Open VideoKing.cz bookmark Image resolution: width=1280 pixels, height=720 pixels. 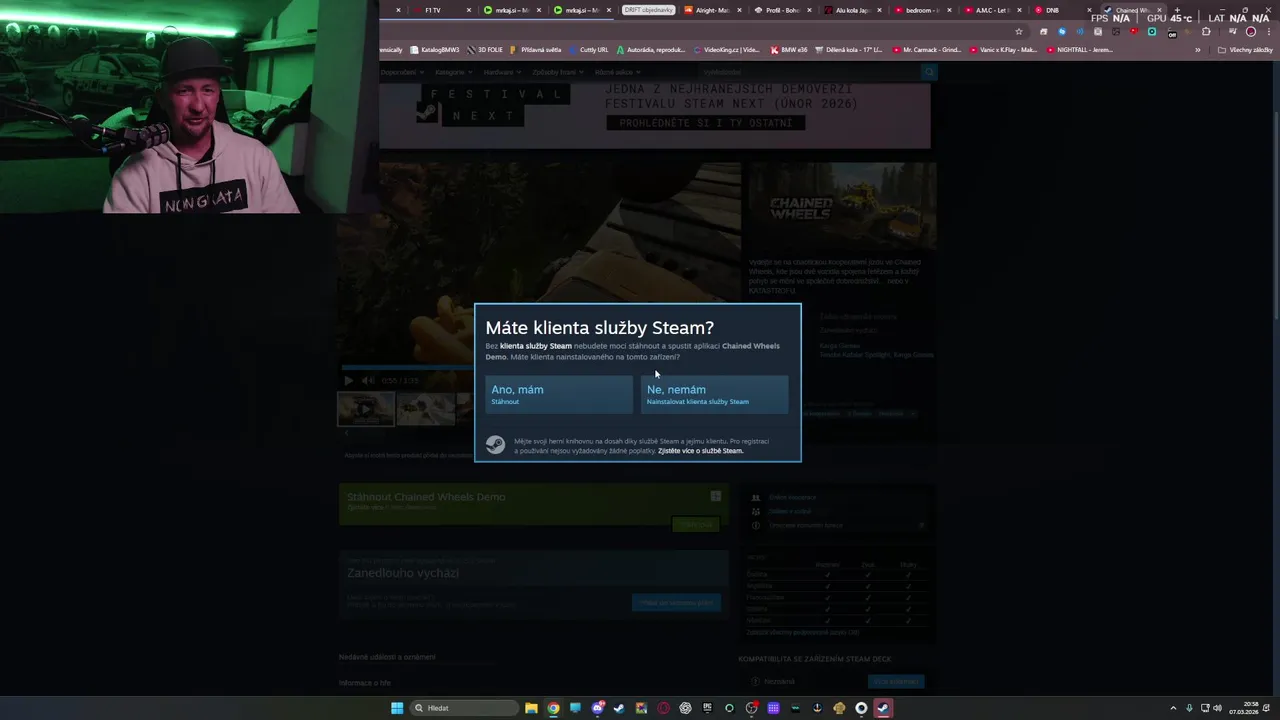pos(727,49)
